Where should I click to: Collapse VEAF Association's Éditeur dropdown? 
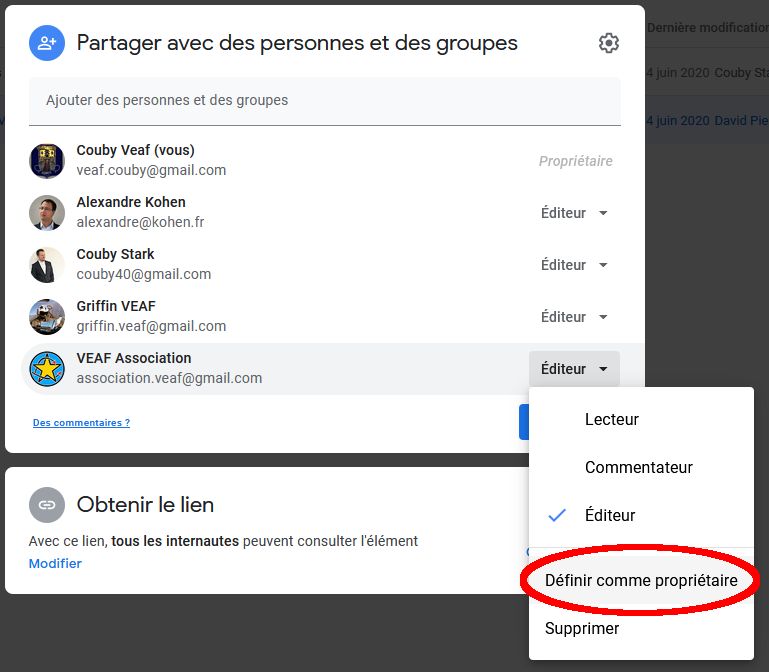pyautogui.click(x=574, y=369)
